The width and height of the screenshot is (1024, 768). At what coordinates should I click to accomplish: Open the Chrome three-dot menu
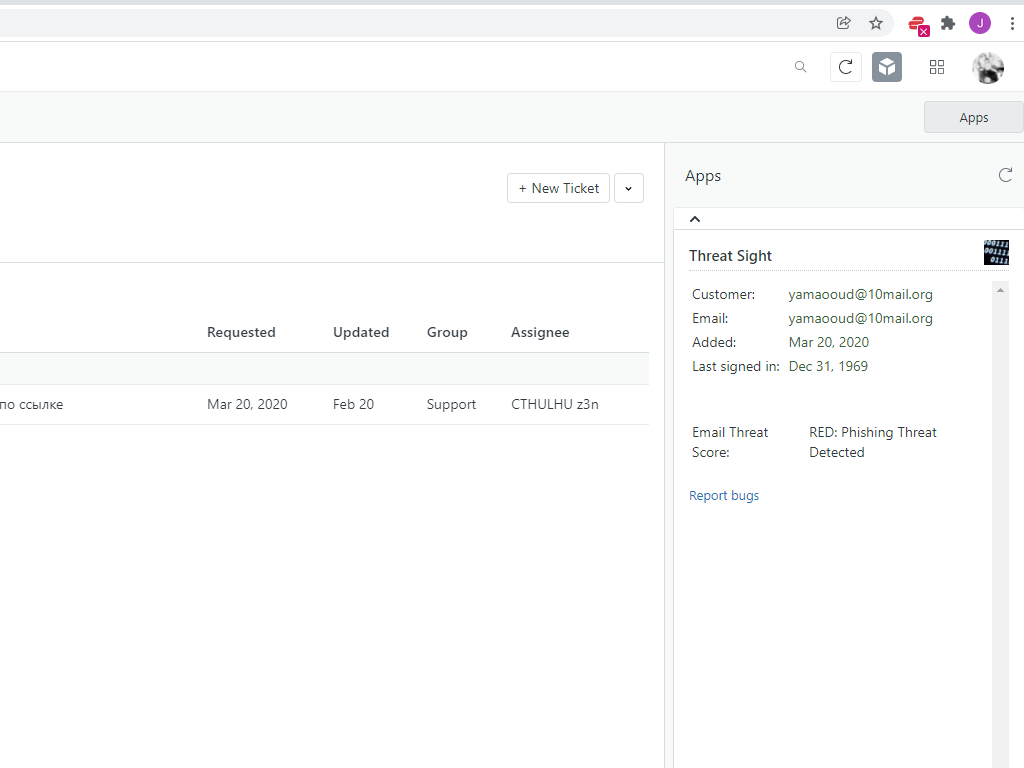[x=1012, y=23]
